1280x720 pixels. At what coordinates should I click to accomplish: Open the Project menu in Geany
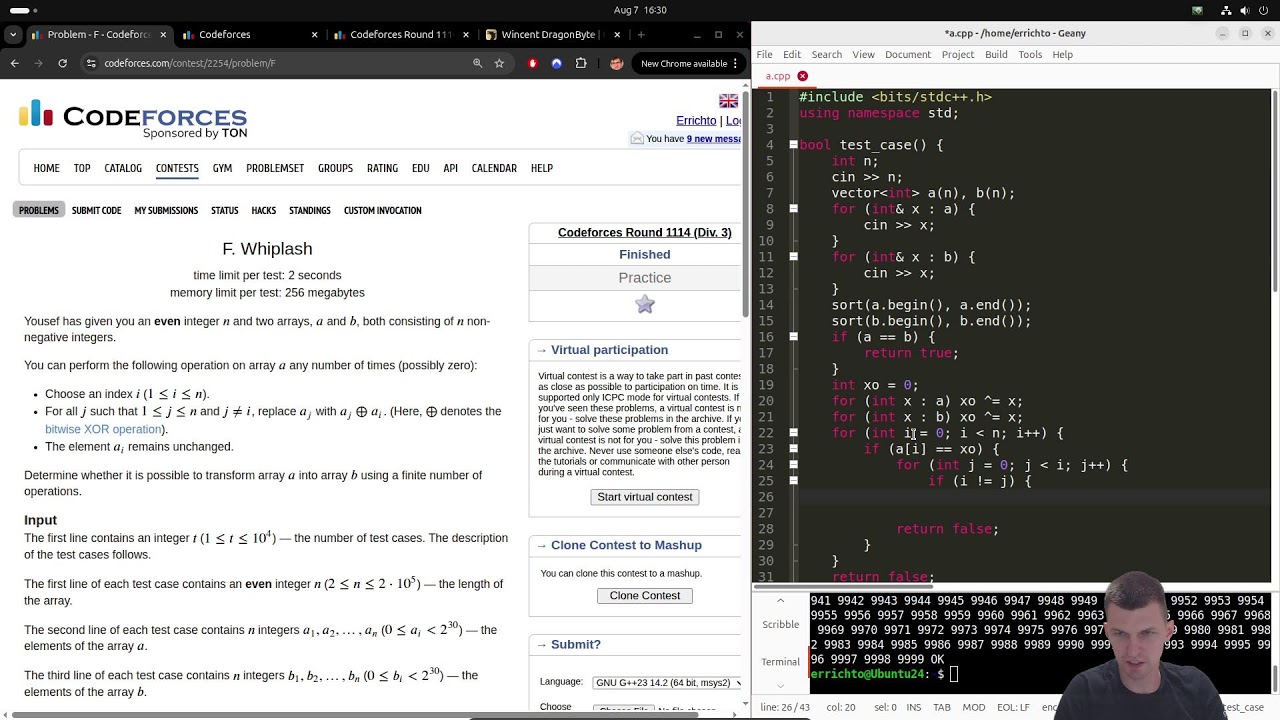click(958, 54)
